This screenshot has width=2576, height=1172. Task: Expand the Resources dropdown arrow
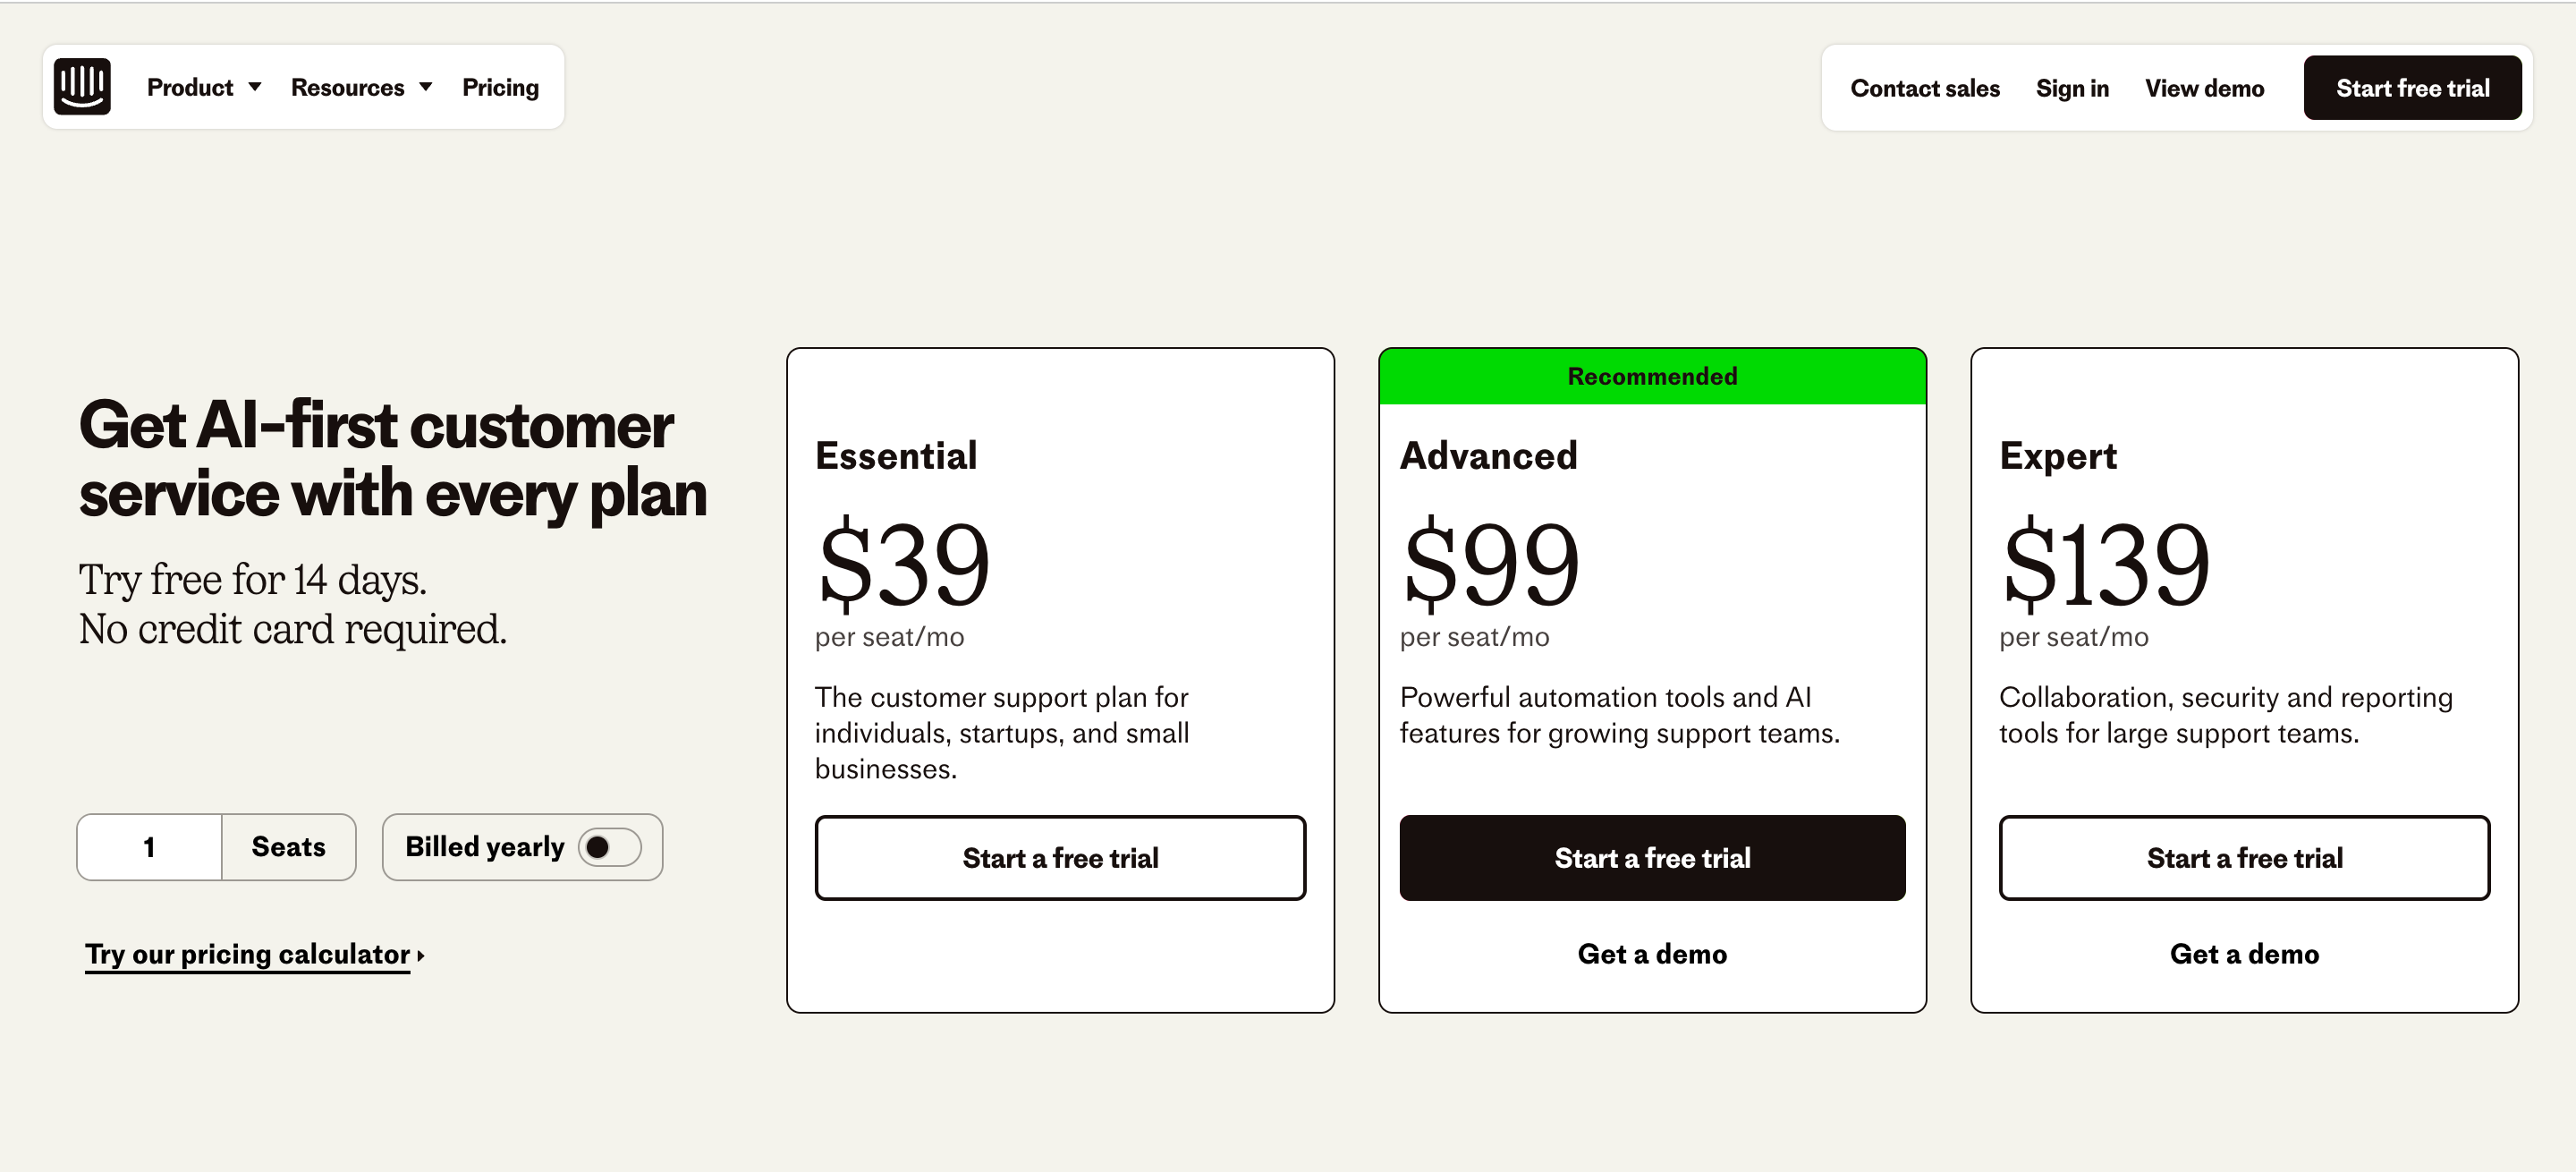(x=426, y=87)
